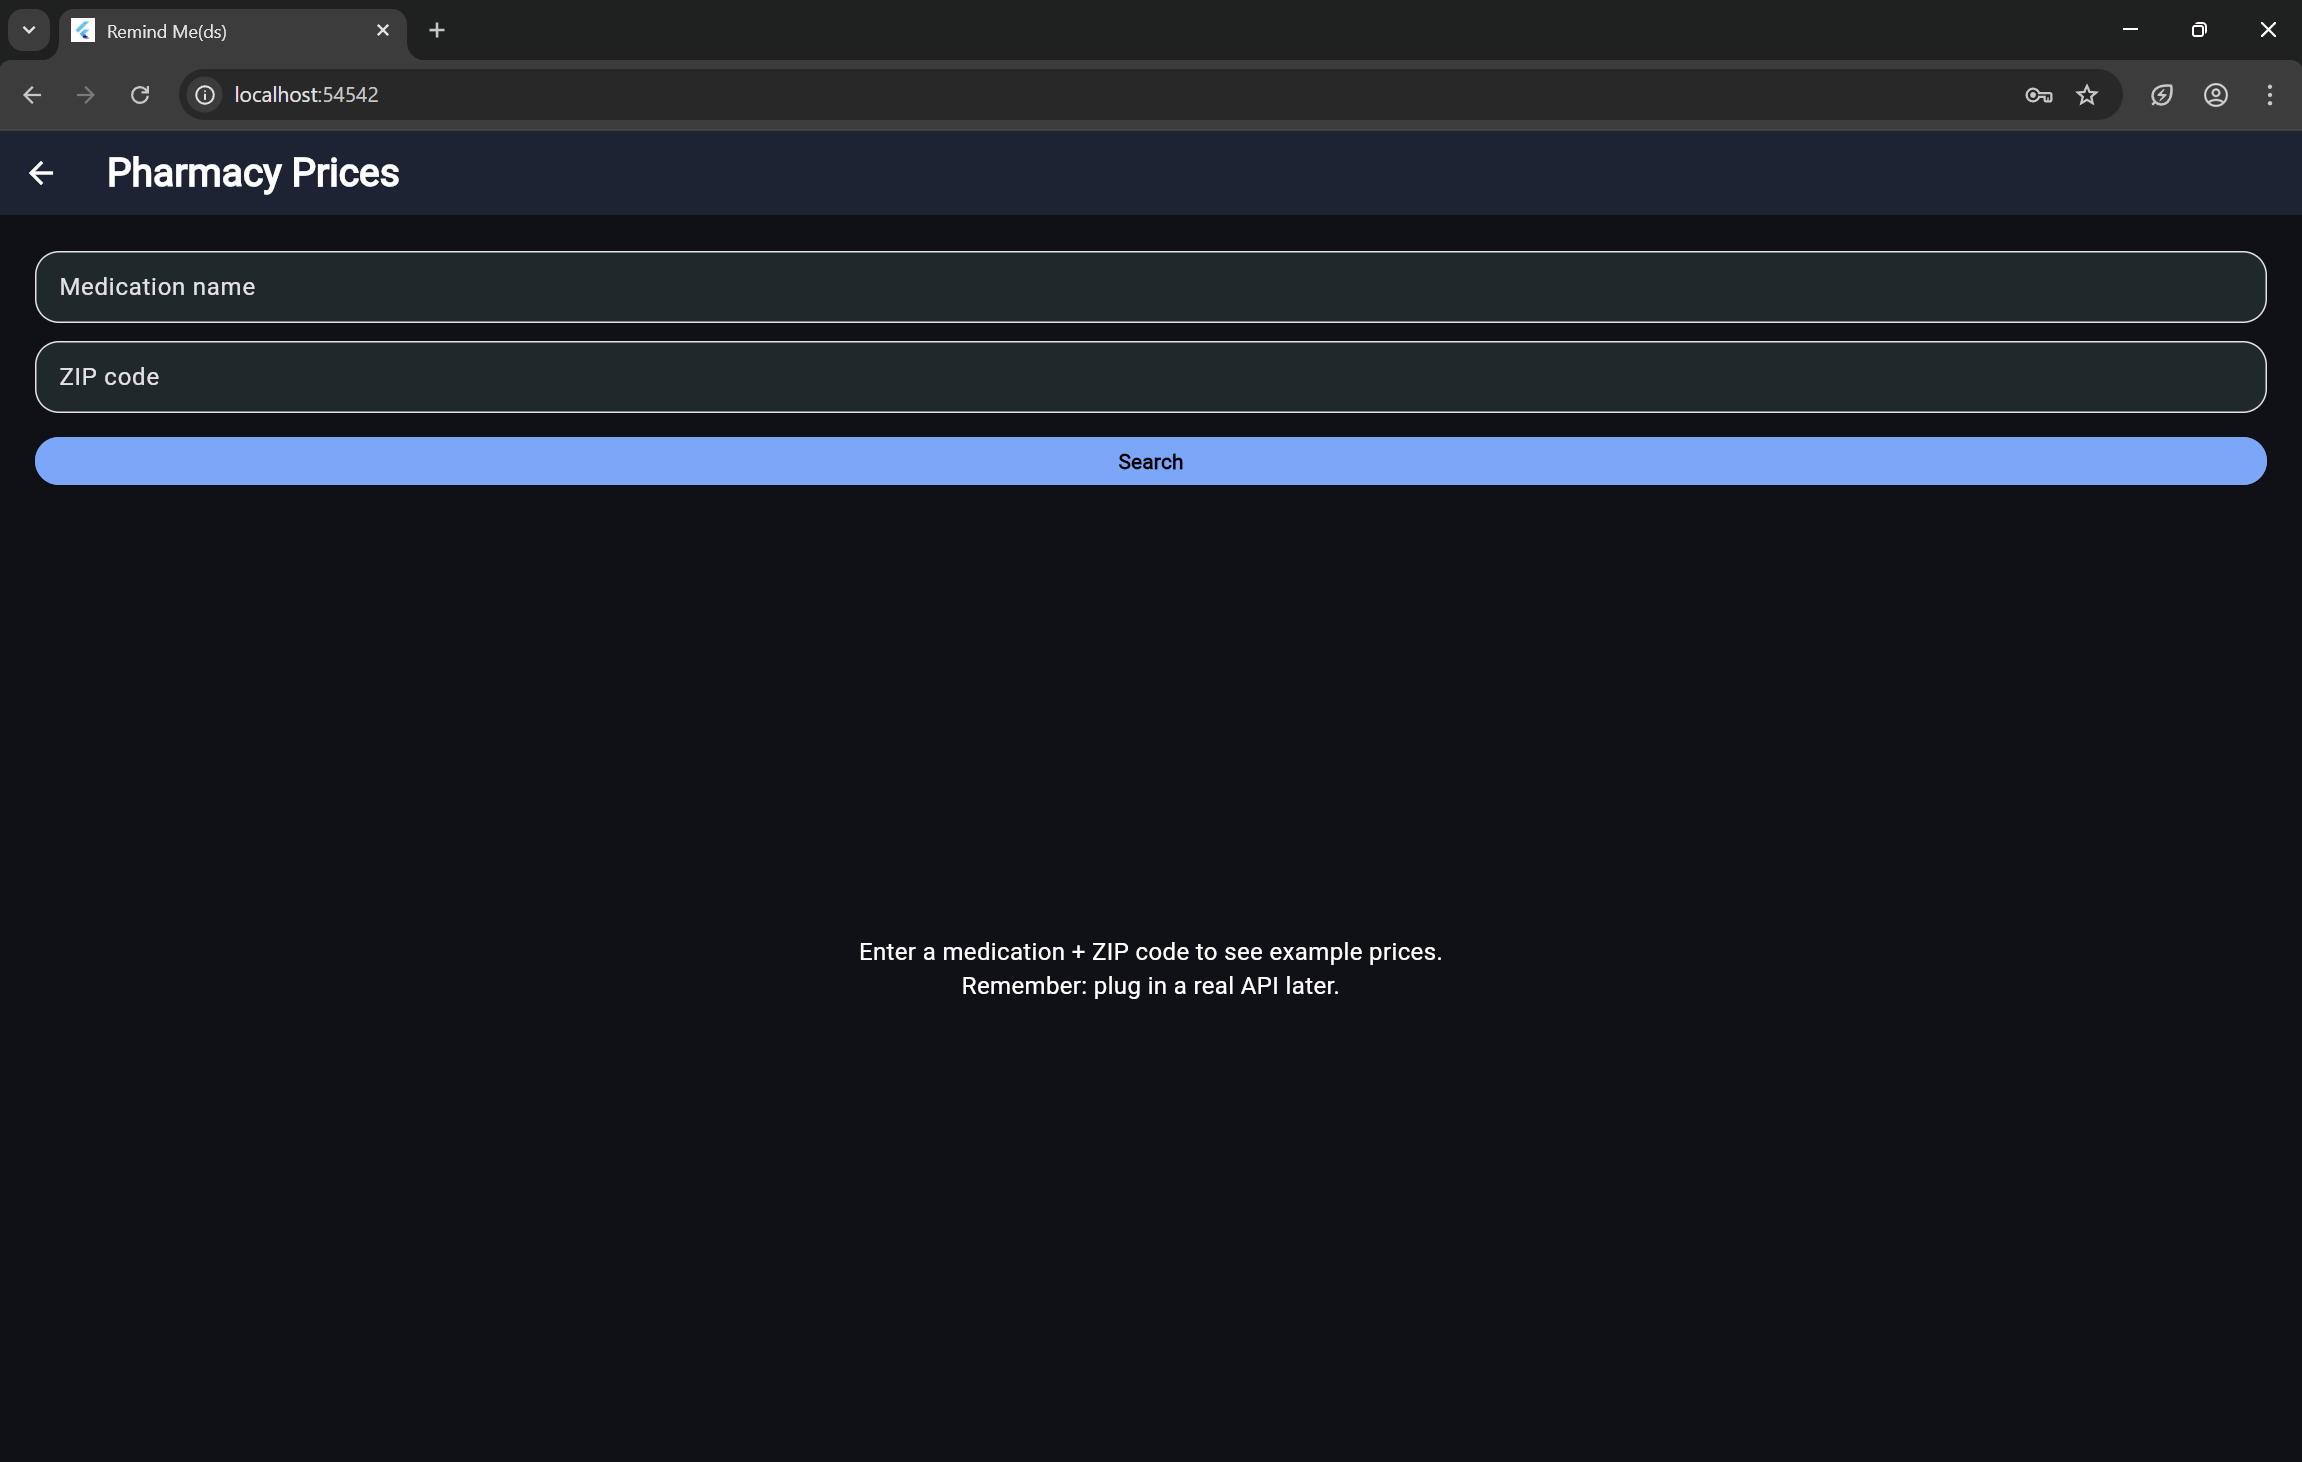Open the saved passwords key icon
This screenshot has width=2302, height=1462.
click(2039, 94)
